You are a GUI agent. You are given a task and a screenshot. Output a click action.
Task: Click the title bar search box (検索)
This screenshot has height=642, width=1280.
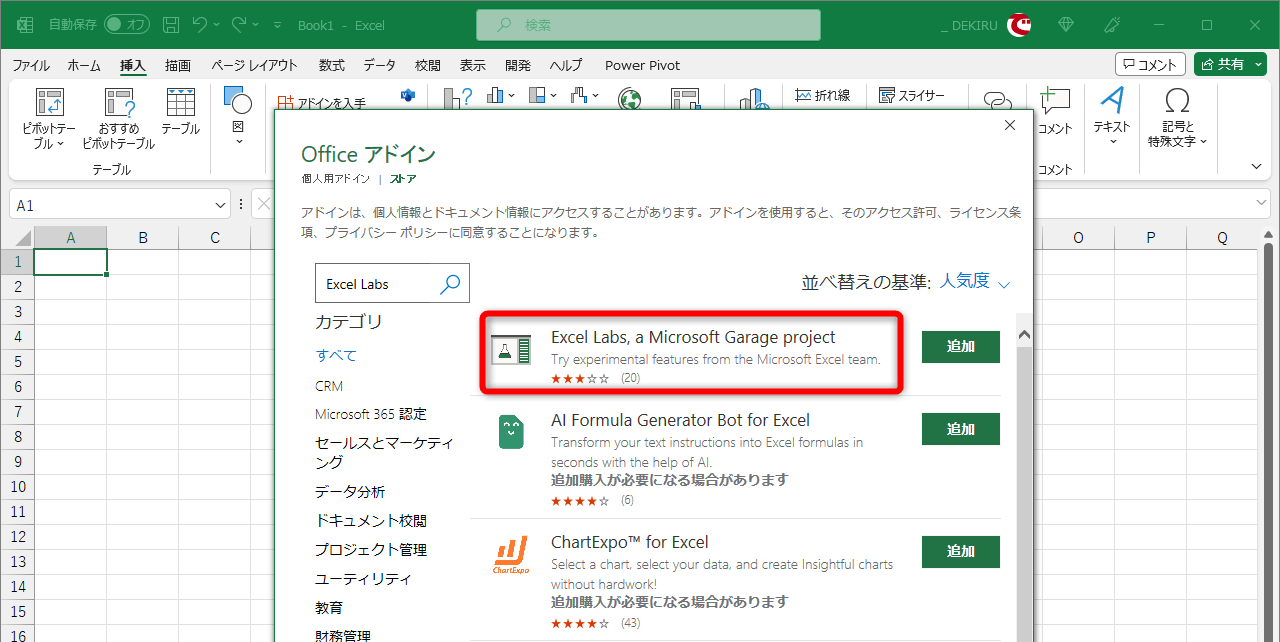(x=648, y=25)
